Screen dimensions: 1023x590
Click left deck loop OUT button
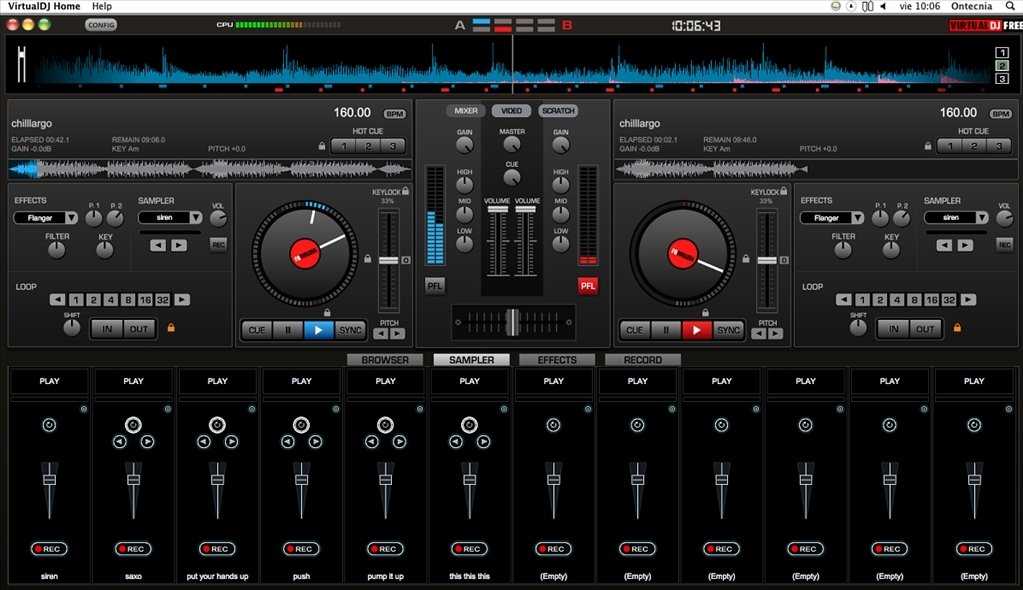[139, 329]
